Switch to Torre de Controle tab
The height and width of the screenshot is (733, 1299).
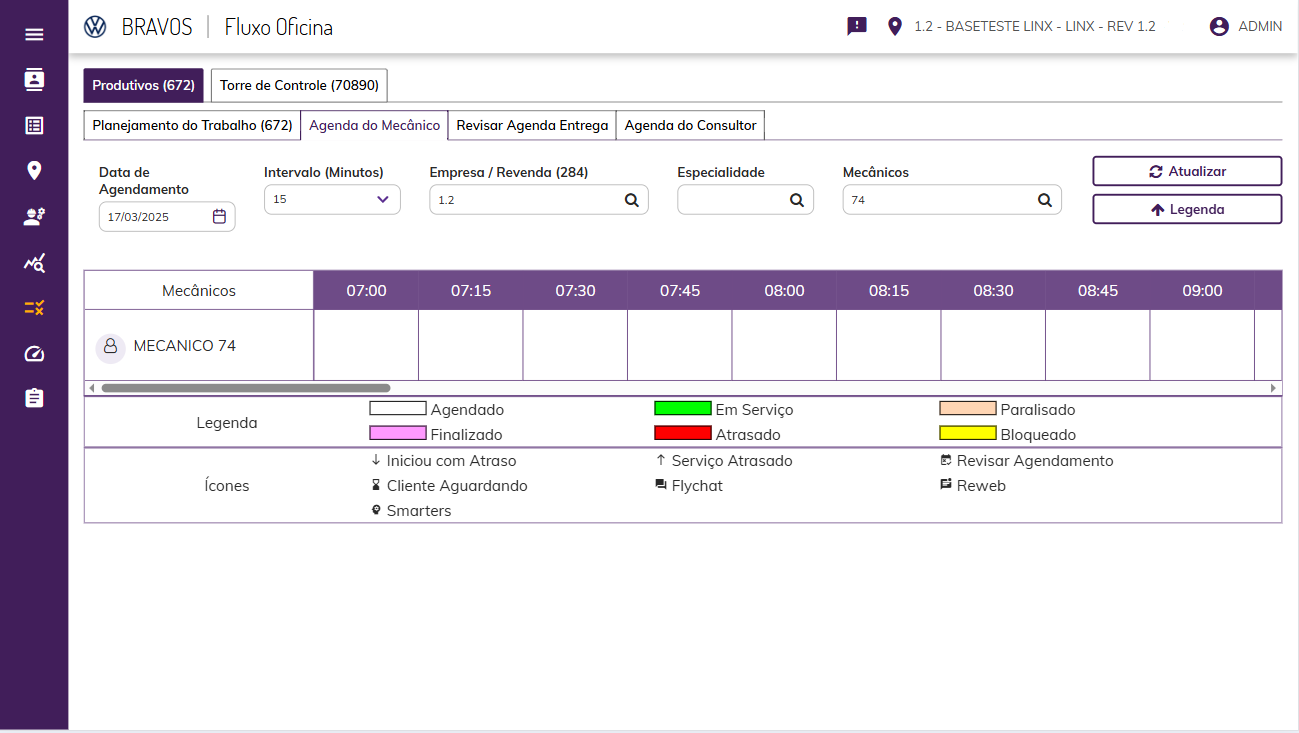click(299, 86)
